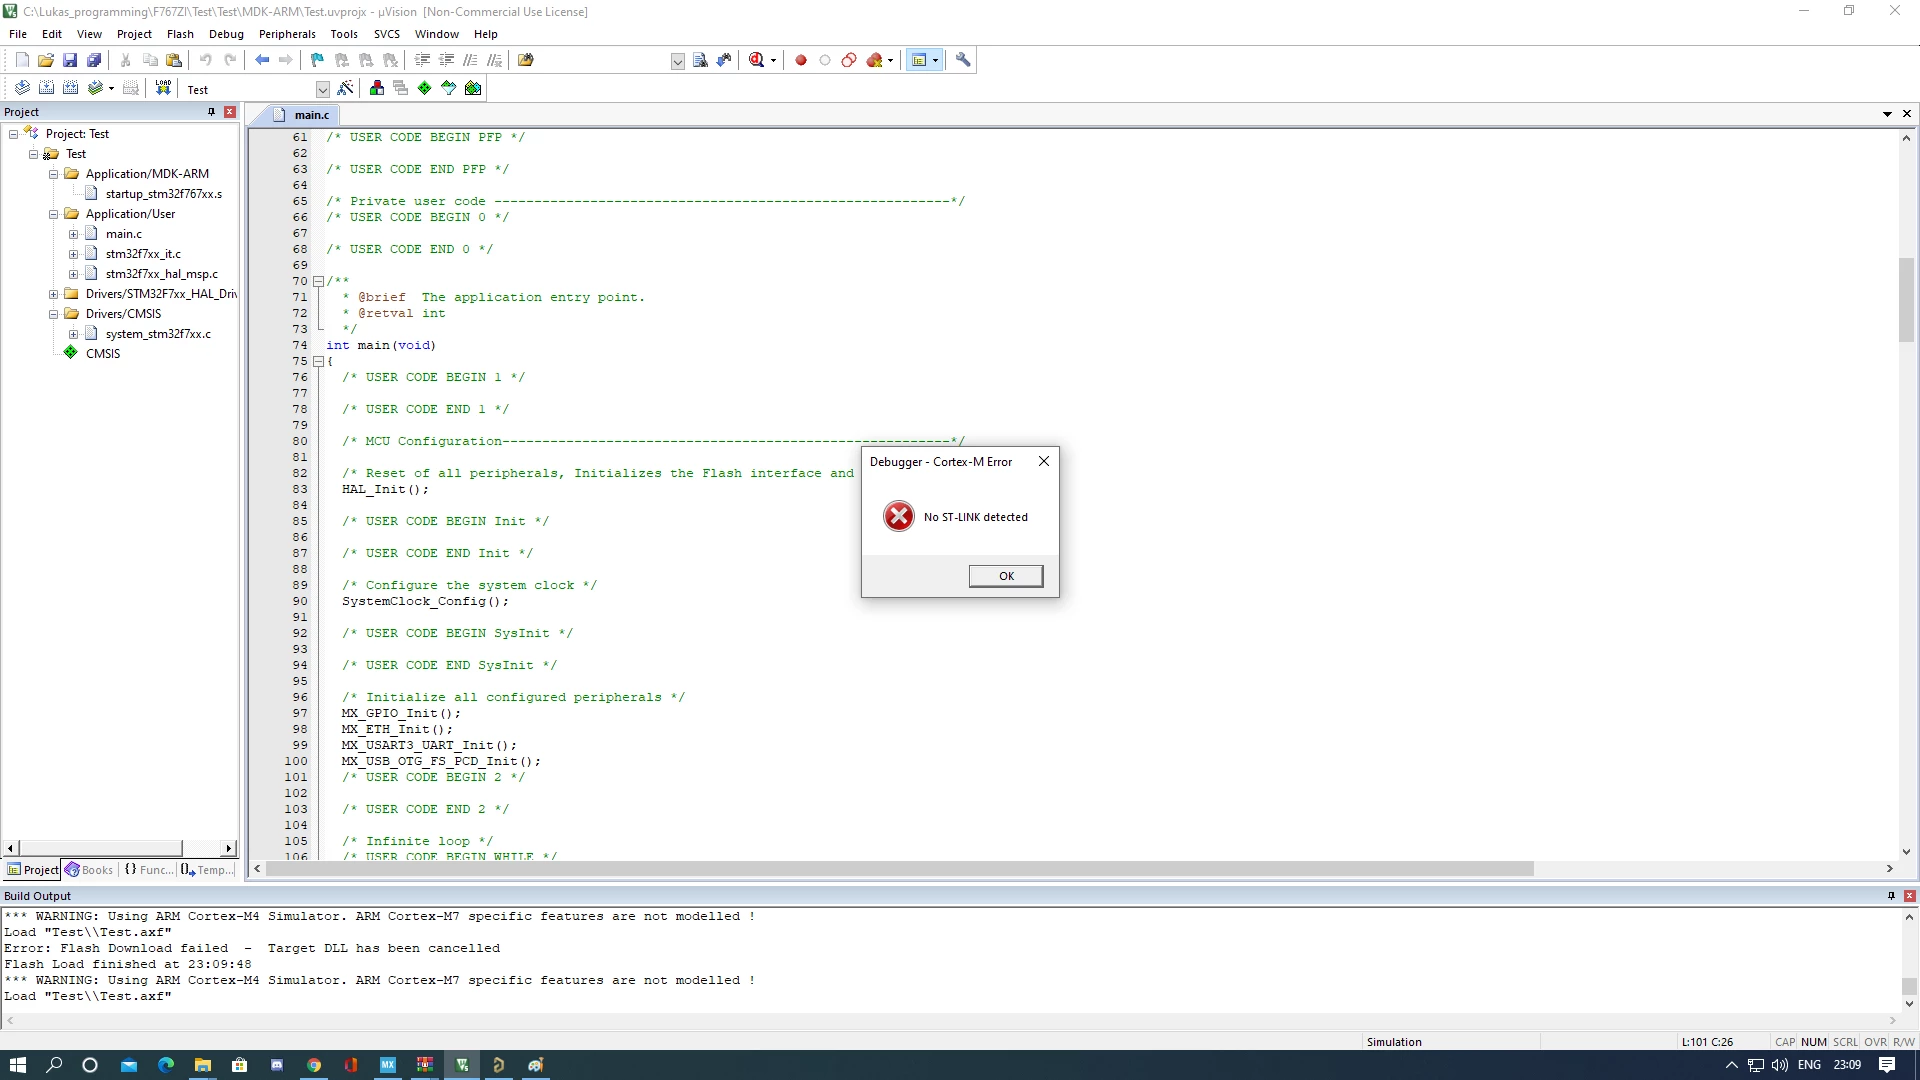Open the Test target selection dropdown
This screenshot has height=1080, width=1920.
click(x=322, y=89)
